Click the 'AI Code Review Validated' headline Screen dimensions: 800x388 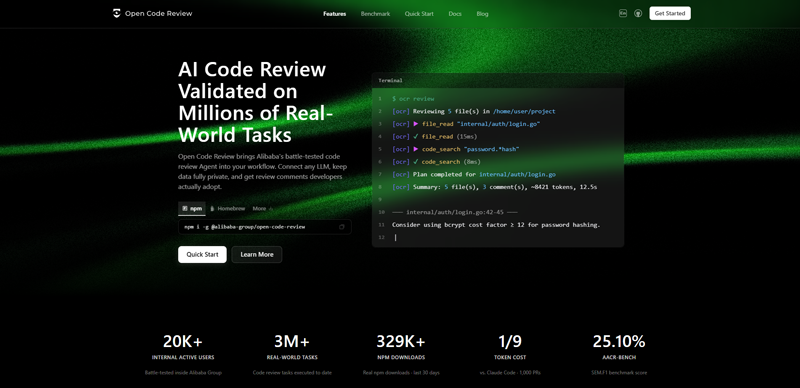coord(255,102)
